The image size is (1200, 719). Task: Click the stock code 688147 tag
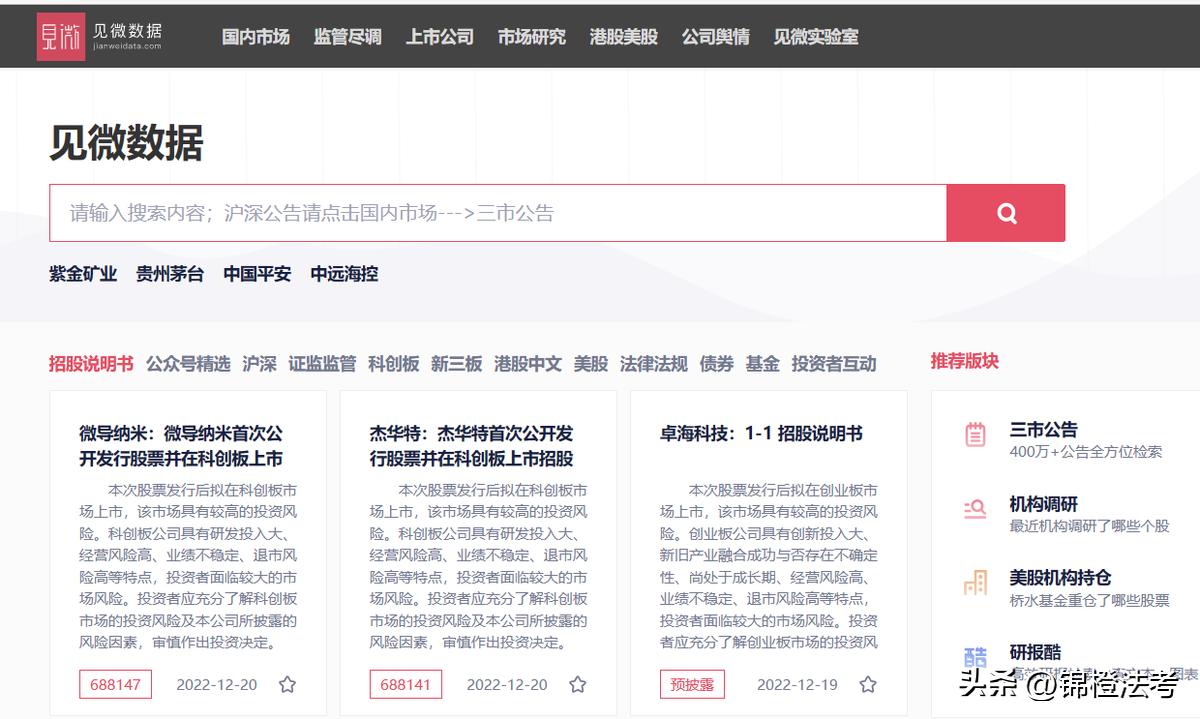pyautogui.click(x=113, y=684)
